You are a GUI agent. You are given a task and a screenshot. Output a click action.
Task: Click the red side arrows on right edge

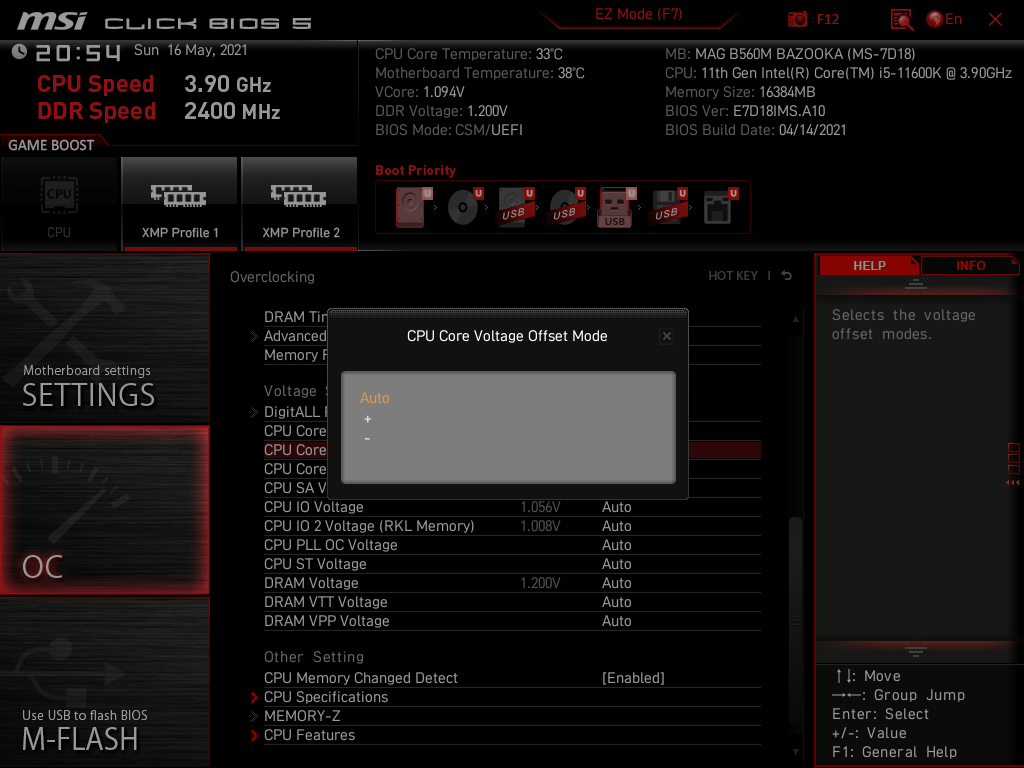(x=1012, y=483)
